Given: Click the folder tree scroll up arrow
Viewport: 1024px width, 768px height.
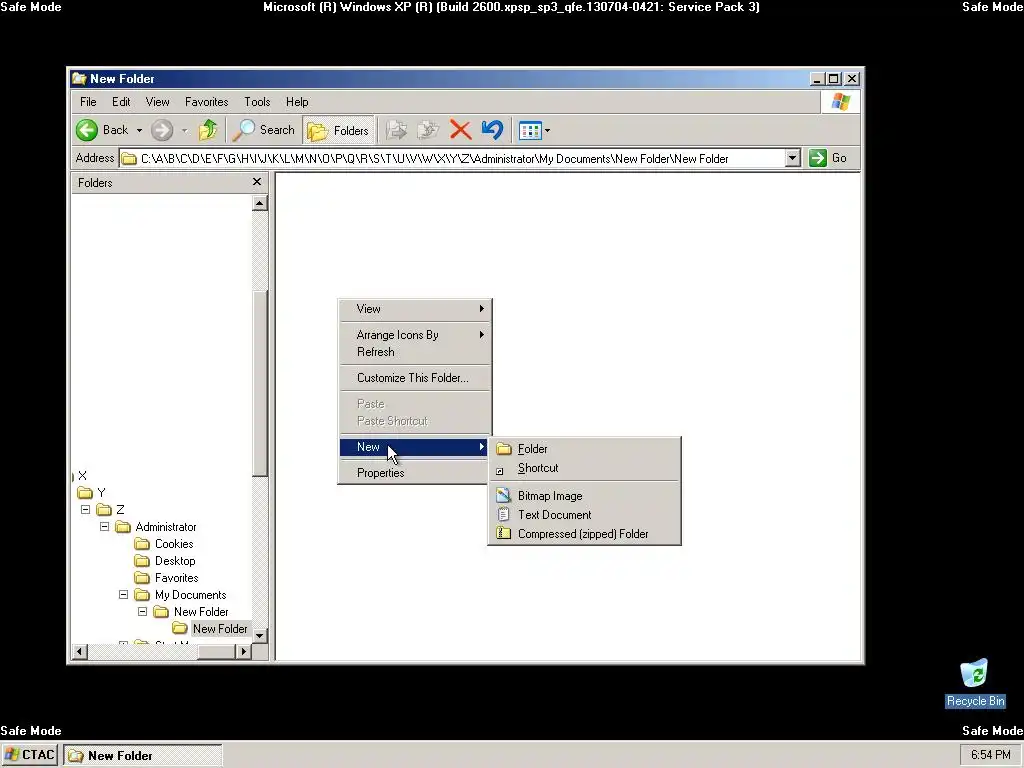Looking at the screenshot, I should pos(260,203).
